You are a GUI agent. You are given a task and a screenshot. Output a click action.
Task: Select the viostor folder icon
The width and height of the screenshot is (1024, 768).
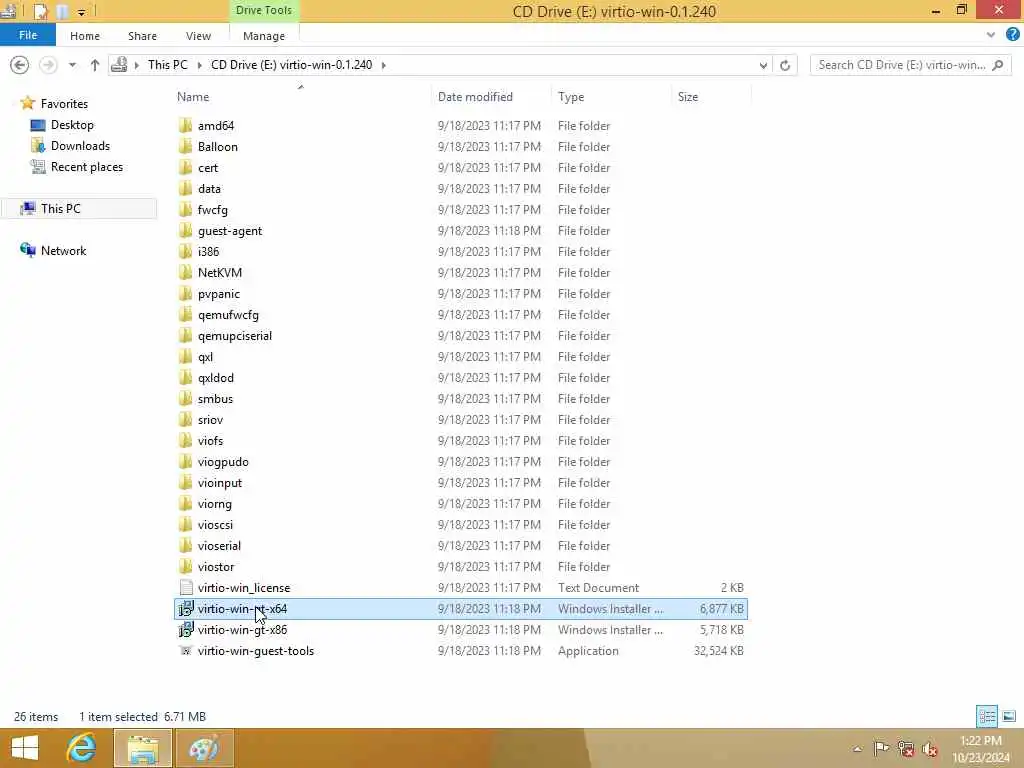185,566
